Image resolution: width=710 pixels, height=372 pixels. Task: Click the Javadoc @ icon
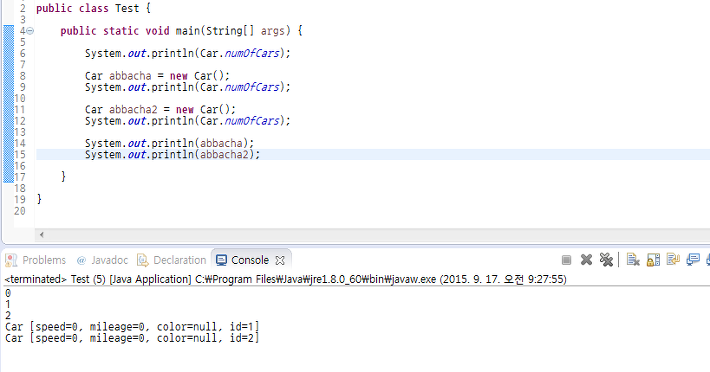[x=81, y=260]
